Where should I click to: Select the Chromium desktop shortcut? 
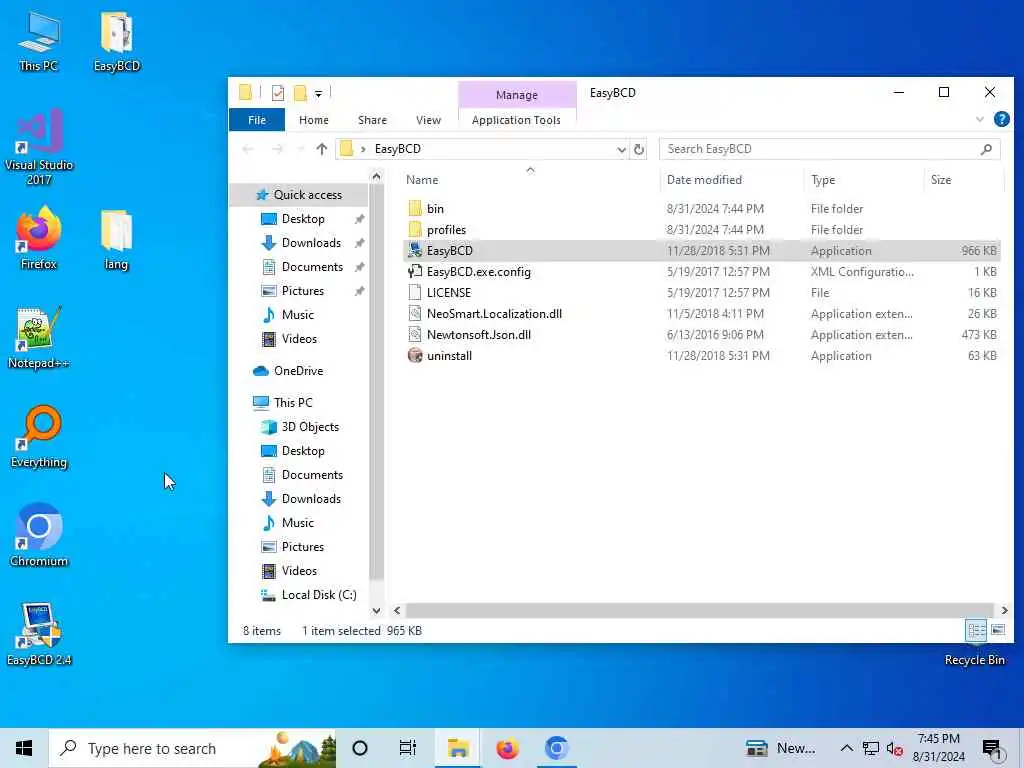click(x=39, y=536)
